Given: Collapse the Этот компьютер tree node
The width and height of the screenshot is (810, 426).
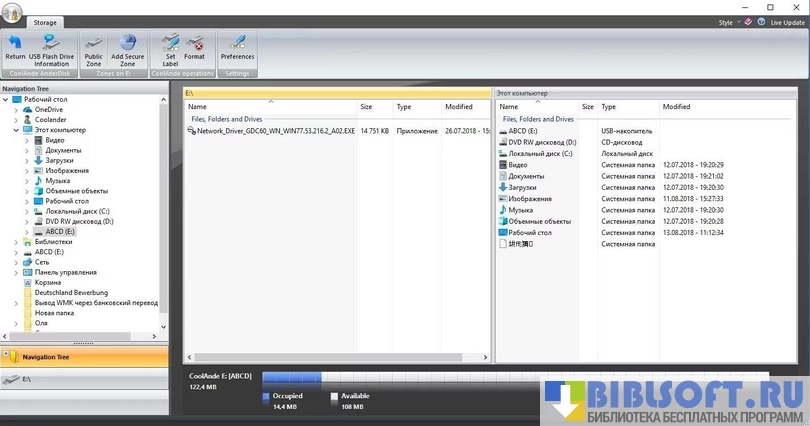Looking at the screenshot, I should coord(16,130).
